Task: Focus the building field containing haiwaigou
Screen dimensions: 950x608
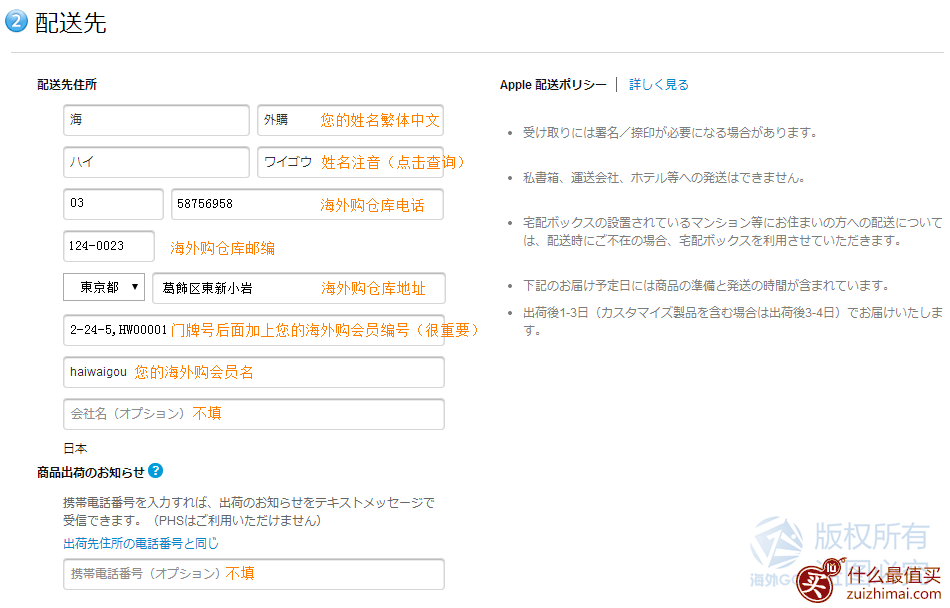Action: pyautogui.click(x=254, y=372)
